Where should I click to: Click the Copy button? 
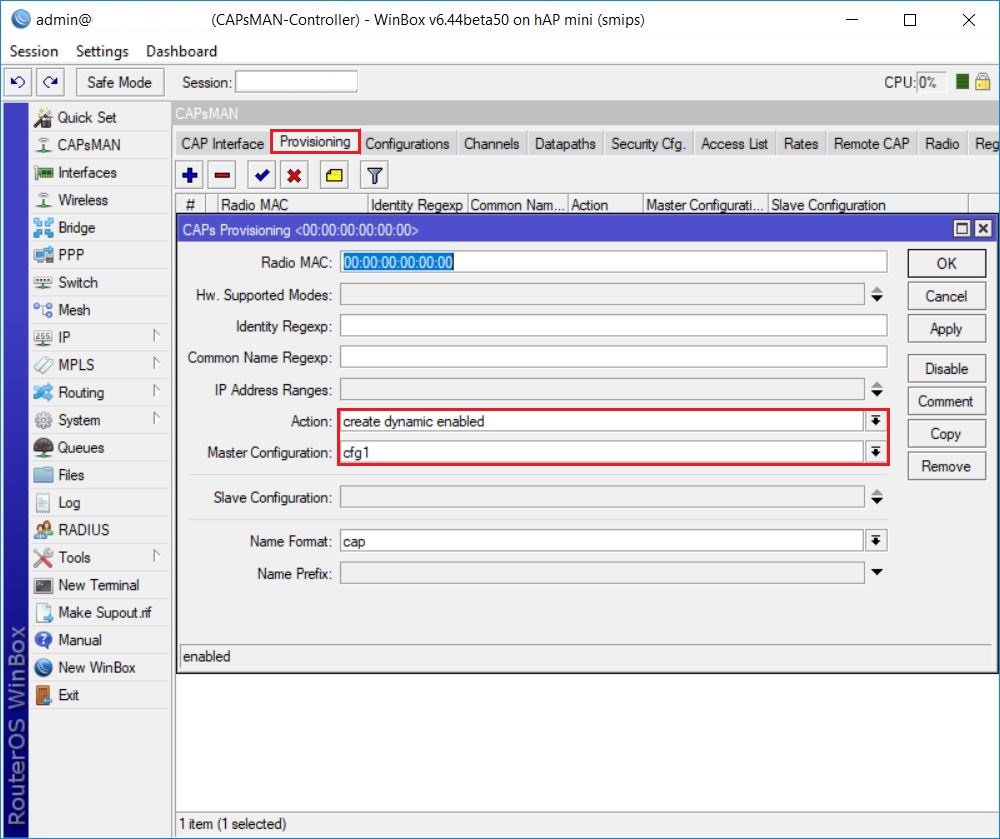946,434
